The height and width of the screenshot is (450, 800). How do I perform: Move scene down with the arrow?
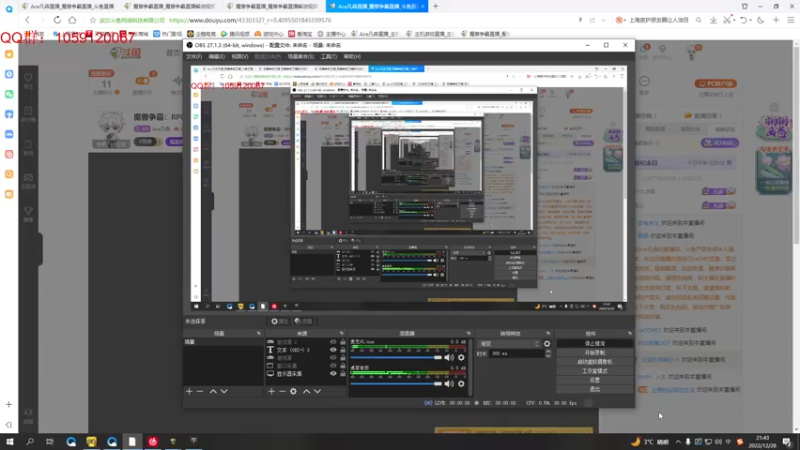pyautogui.click(x=224, y=391)
